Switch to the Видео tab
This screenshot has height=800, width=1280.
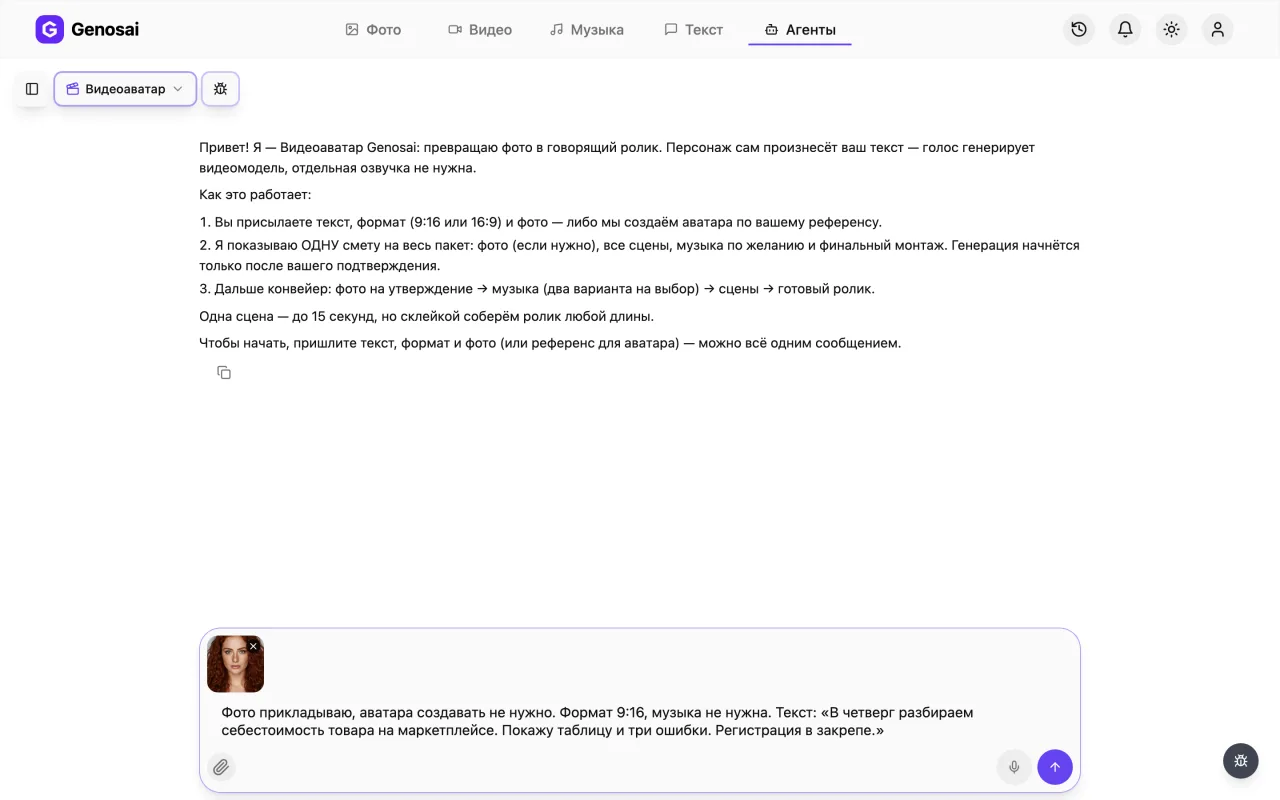pos(480,30)
